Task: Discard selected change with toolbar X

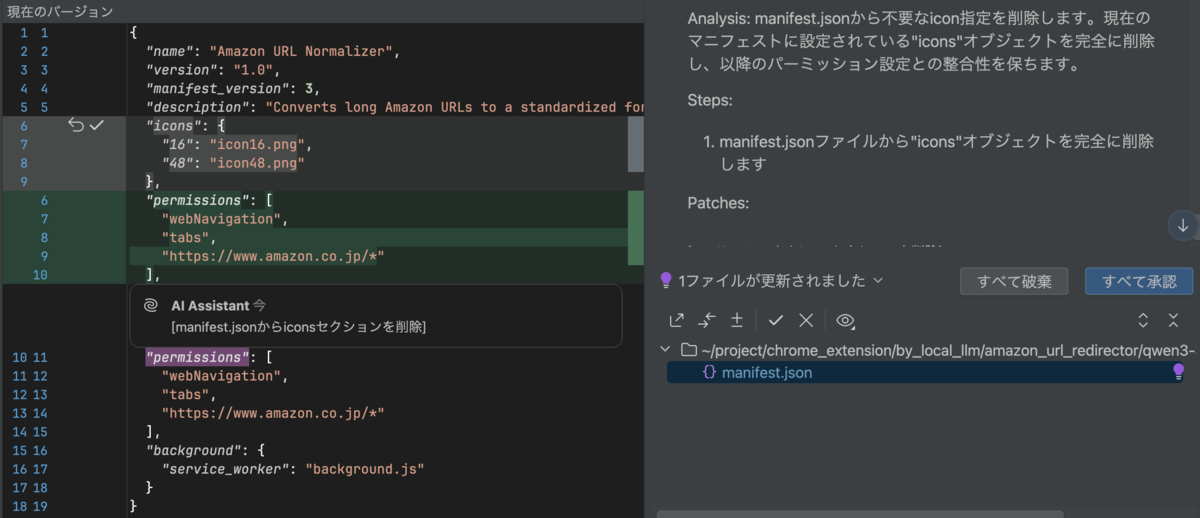Action: [806, 320]
